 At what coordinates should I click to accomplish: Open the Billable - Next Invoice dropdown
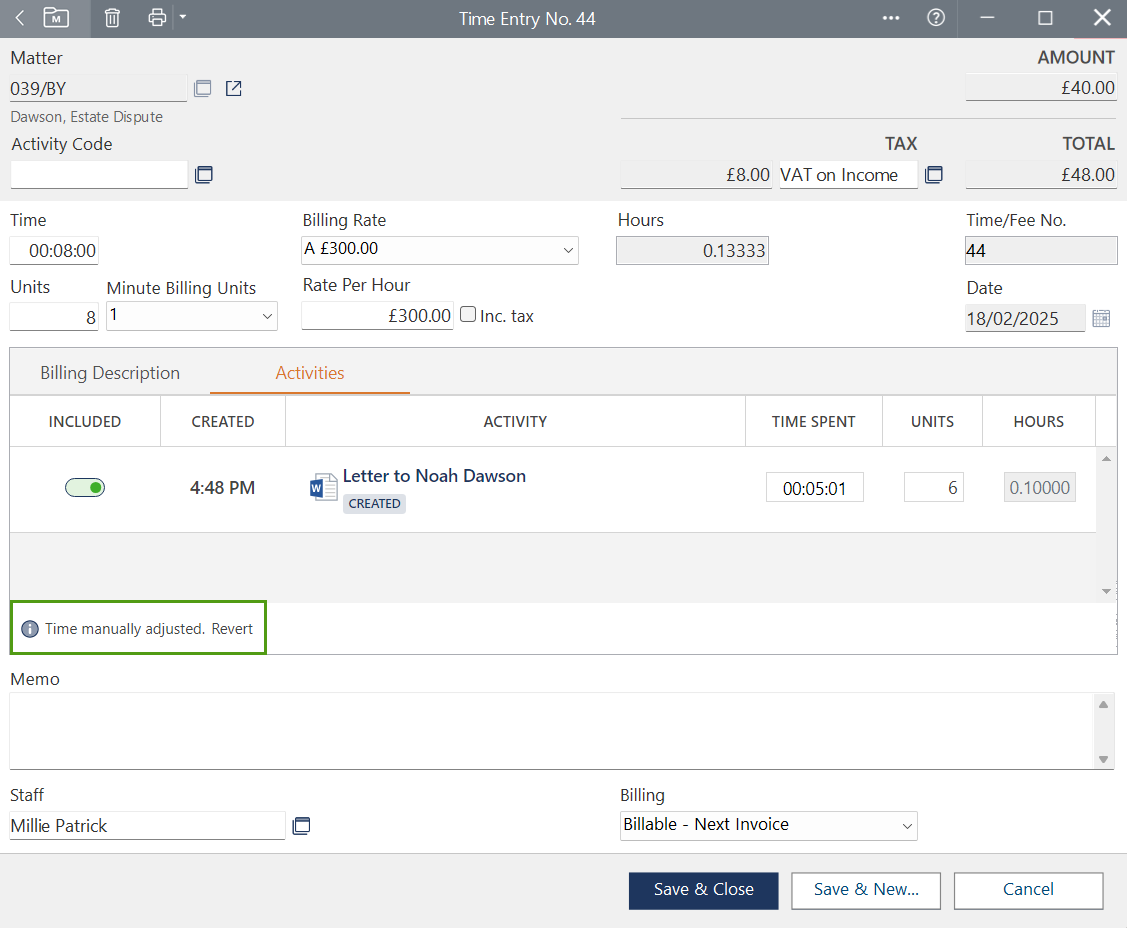tap(906, 826)
